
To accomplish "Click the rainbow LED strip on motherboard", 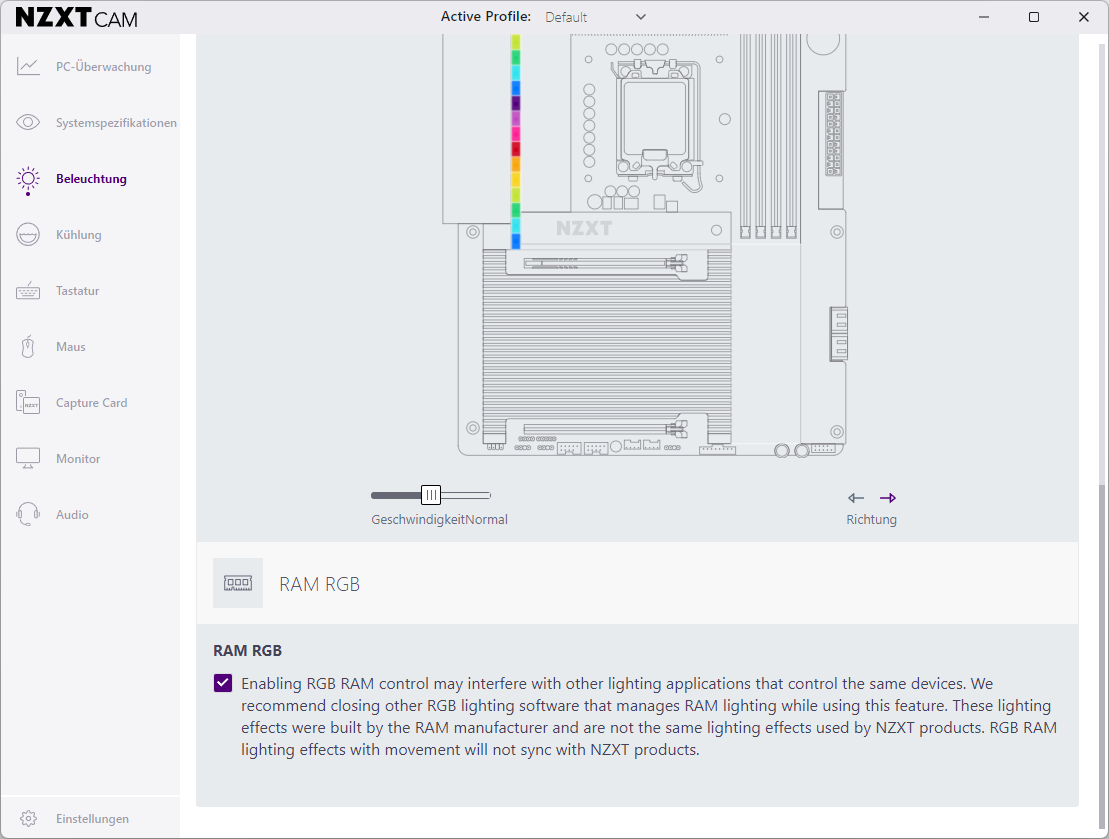I will tap(515, 140).
